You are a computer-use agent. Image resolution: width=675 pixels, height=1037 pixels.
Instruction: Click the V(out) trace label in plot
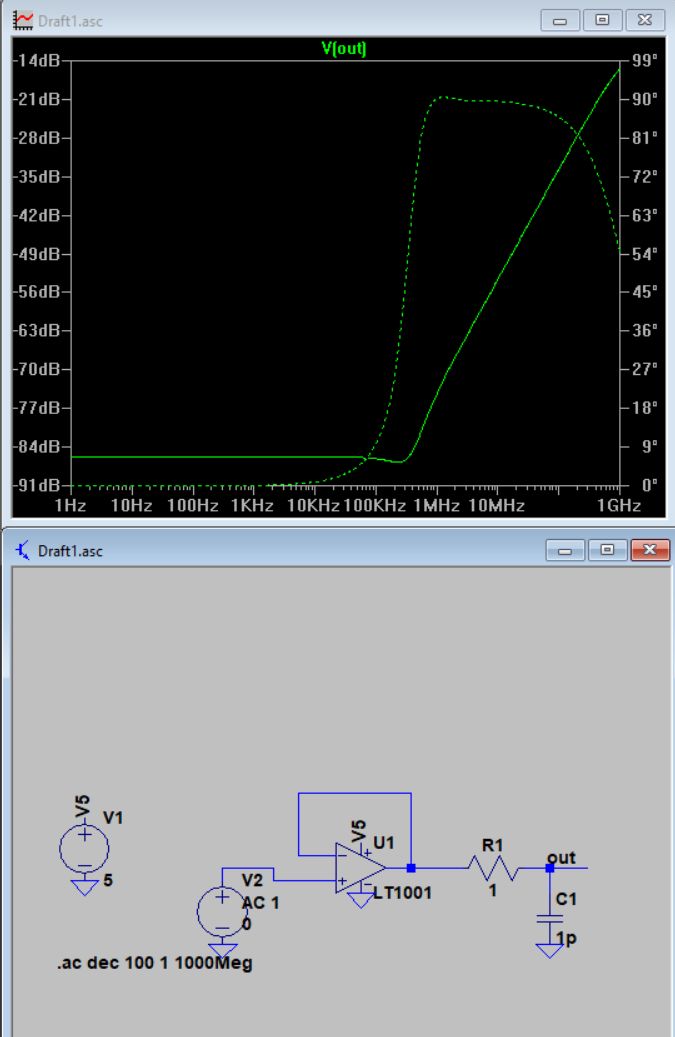point(343,48)
